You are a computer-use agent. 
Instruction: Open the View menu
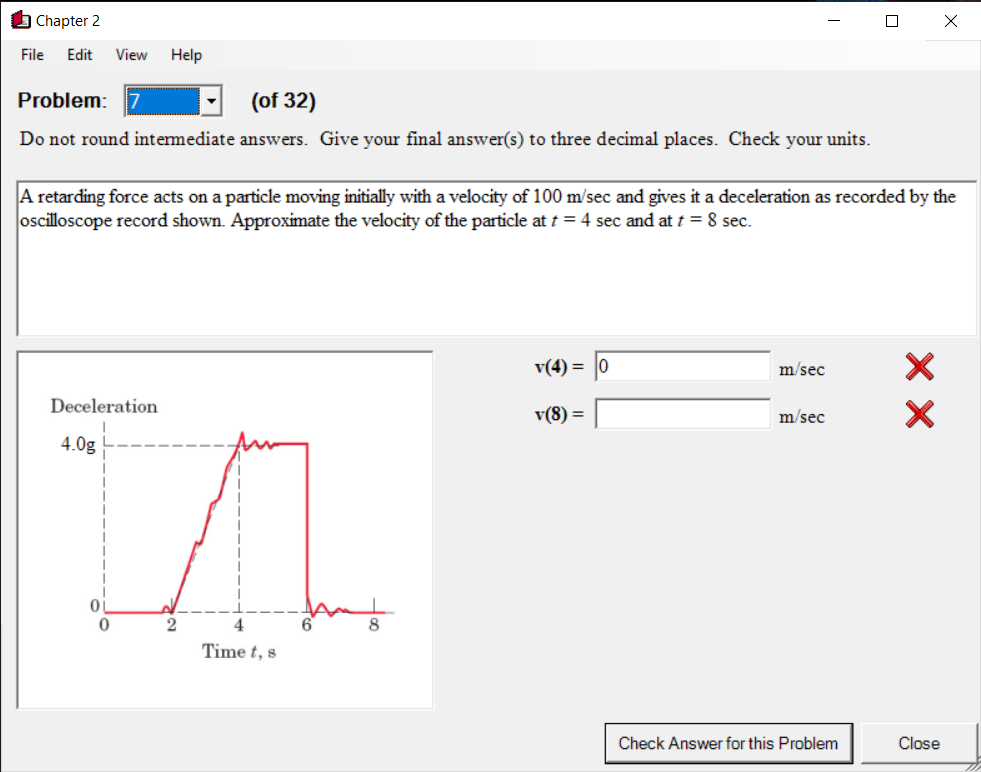click(x=130, y=55)
